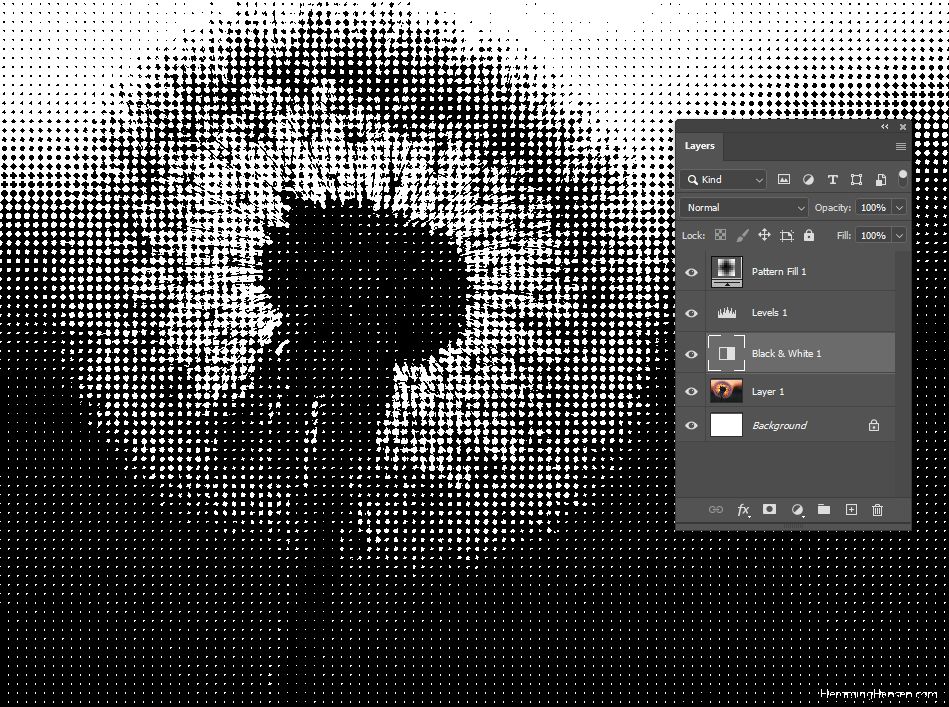Open the Kind filter dropdown

(724, 179)
